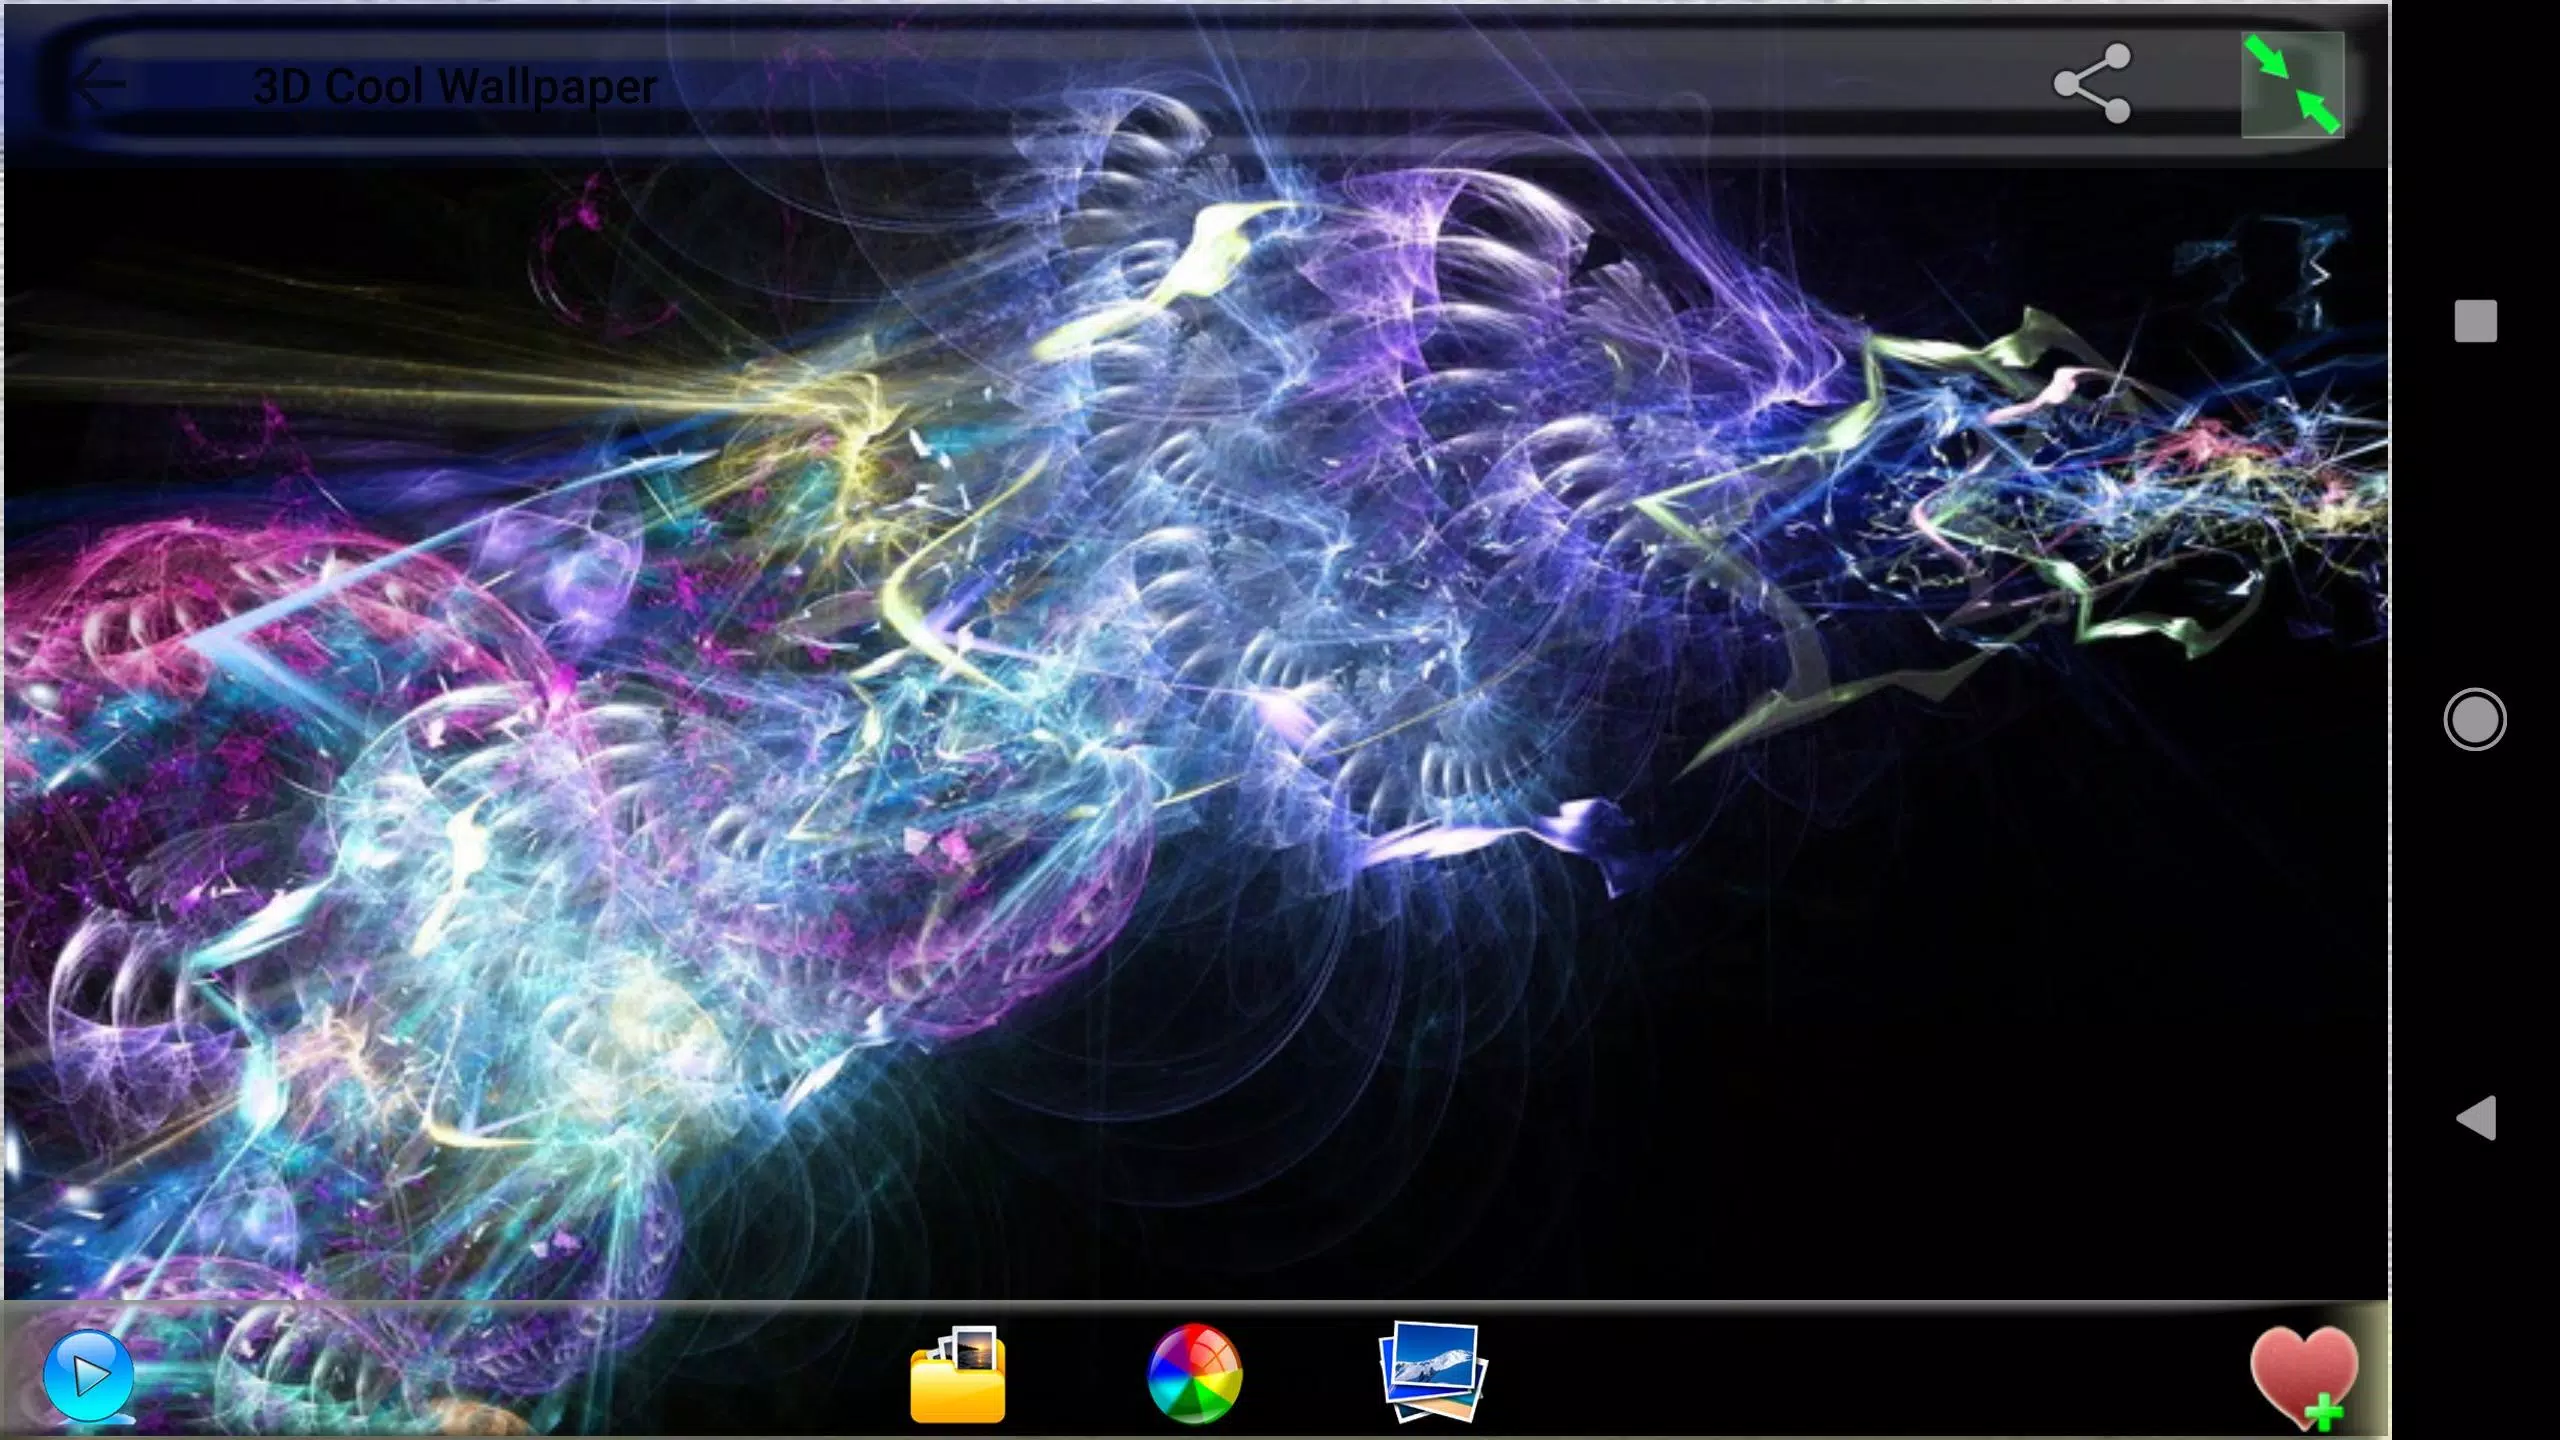Share the current wallpaper

pyautogui.click(x=2092, y=84)
